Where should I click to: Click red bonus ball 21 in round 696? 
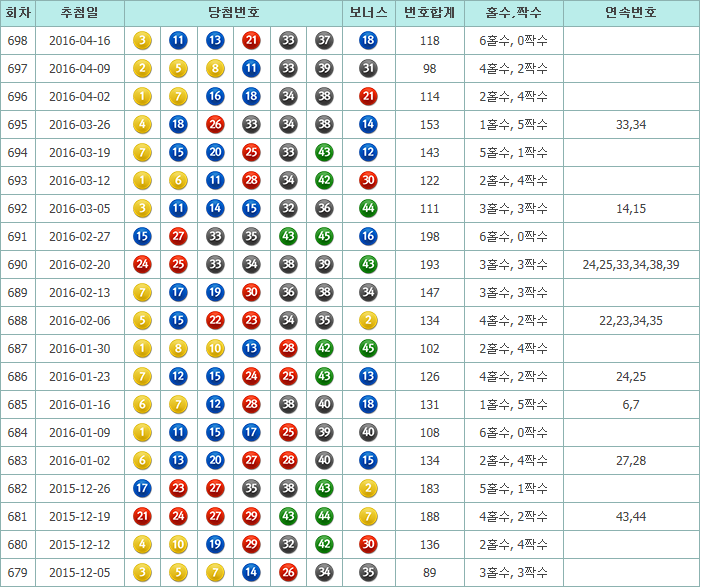(x=368, y=97)
